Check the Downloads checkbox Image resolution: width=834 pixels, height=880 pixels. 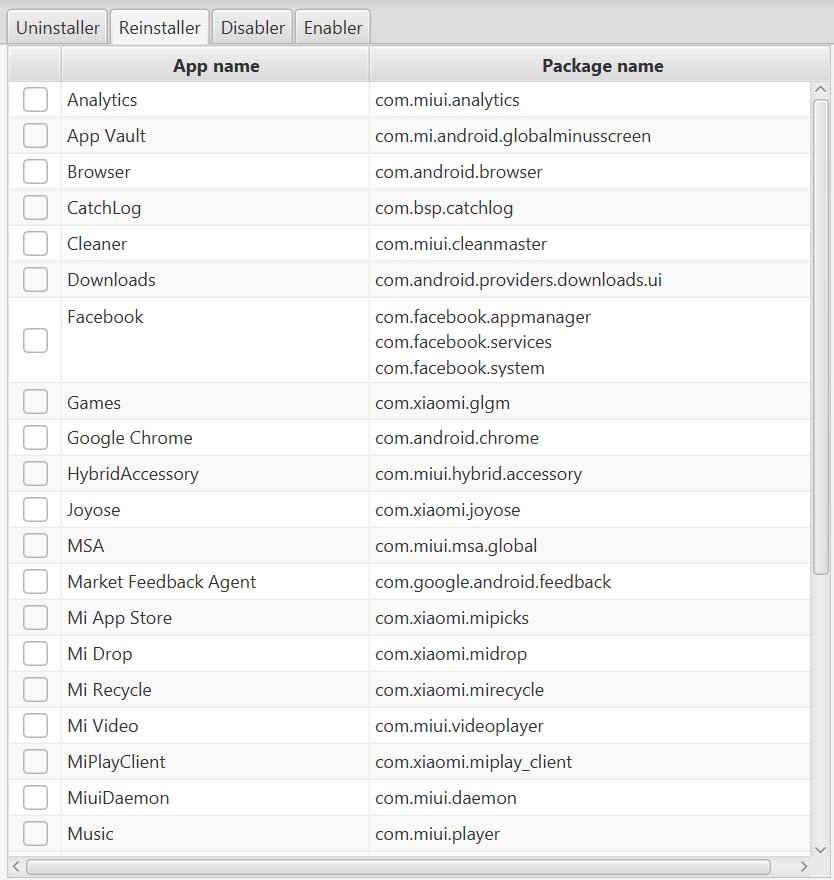[x=35, y=279]
